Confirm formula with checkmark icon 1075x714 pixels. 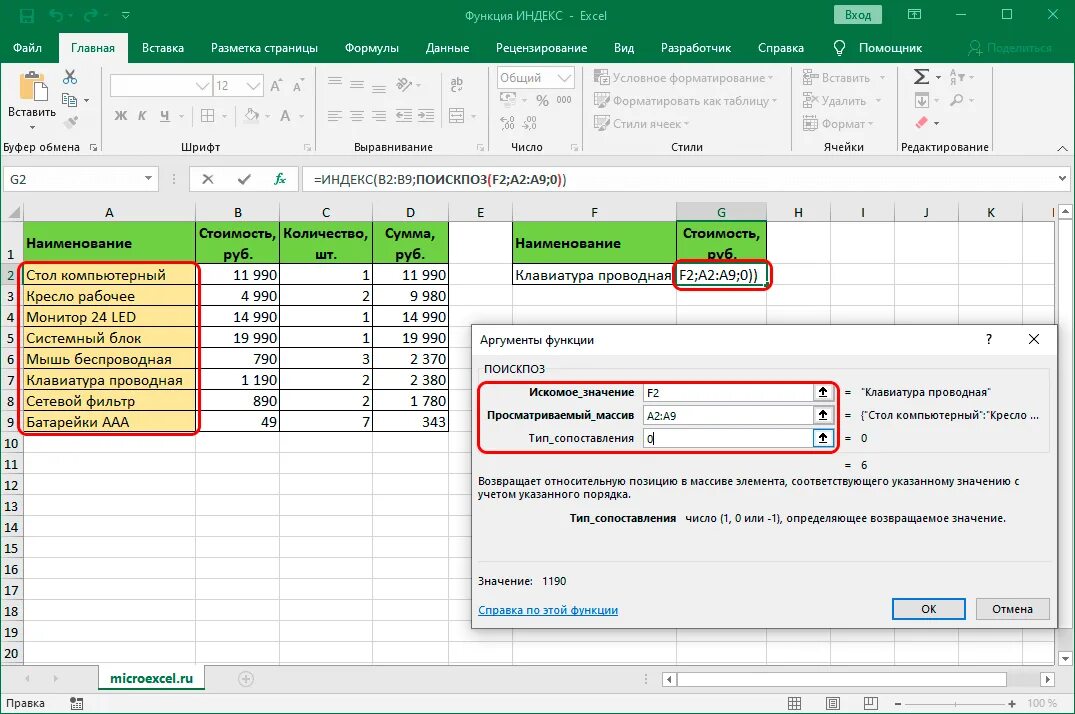(x=244, y=179)
